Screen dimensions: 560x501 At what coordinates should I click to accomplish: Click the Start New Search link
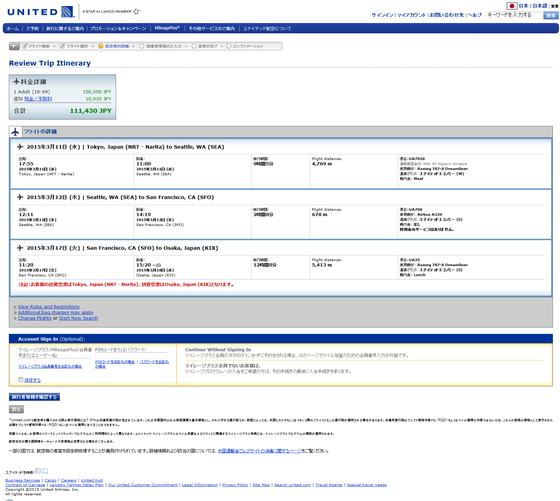click(x=78, y=318)
